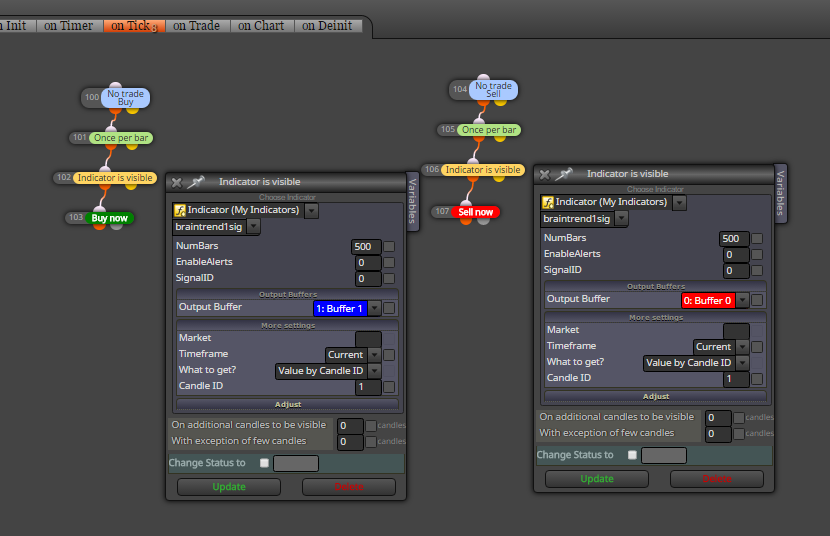
Task: Open left panel Timeframe Current dropdown
Action: pyautogui.click(x=374, y=355)
